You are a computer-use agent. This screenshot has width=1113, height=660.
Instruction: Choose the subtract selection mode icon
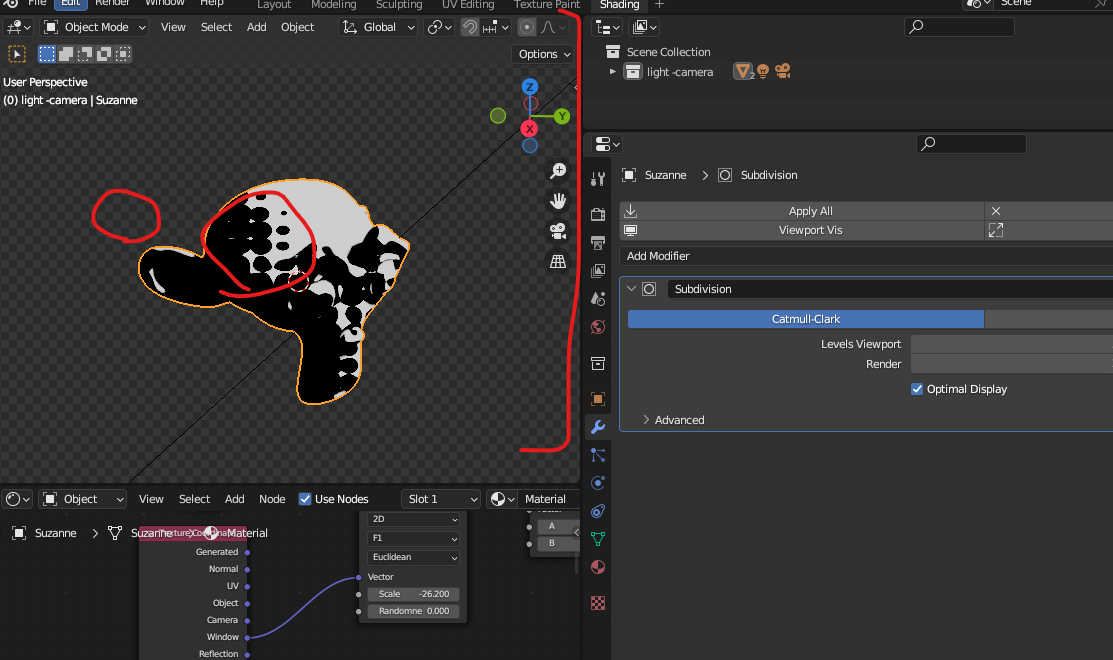click(x=85, y=54)
